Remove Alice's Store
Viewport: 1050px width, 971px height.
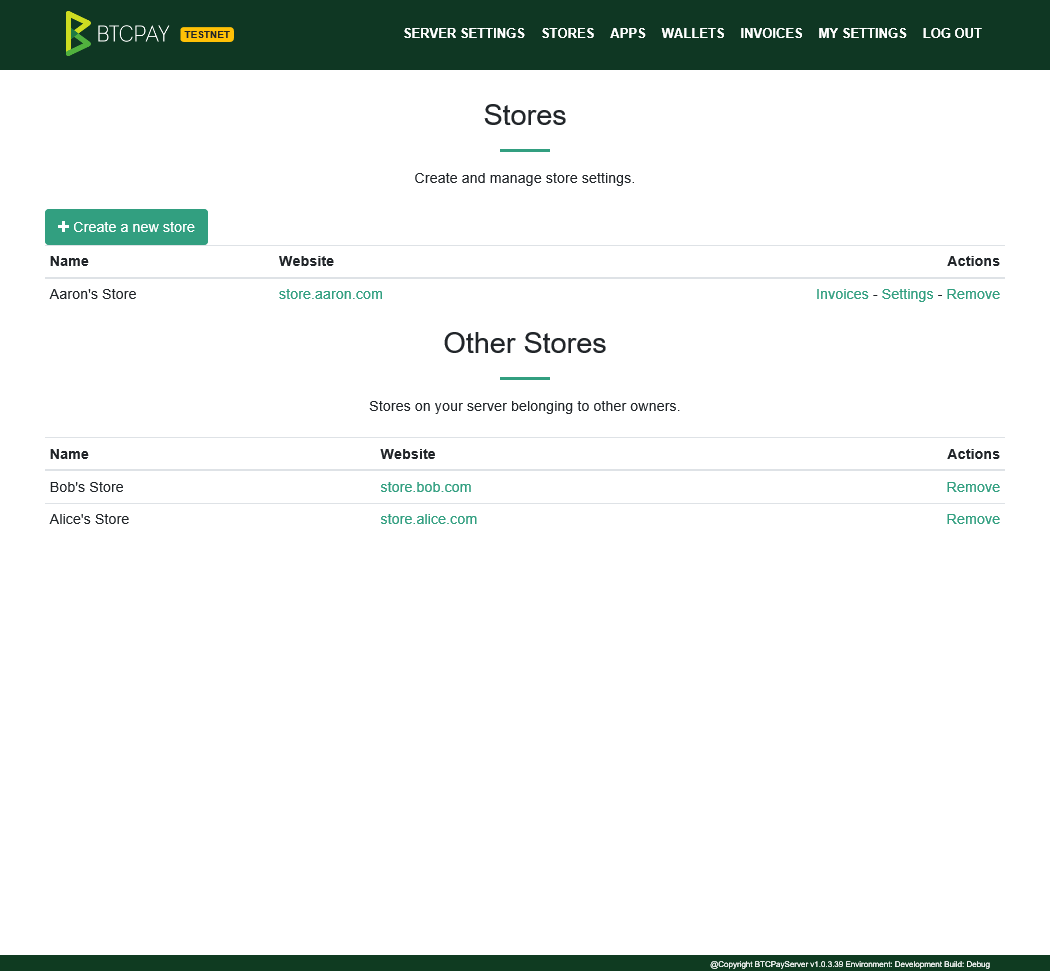coord(973,519)
